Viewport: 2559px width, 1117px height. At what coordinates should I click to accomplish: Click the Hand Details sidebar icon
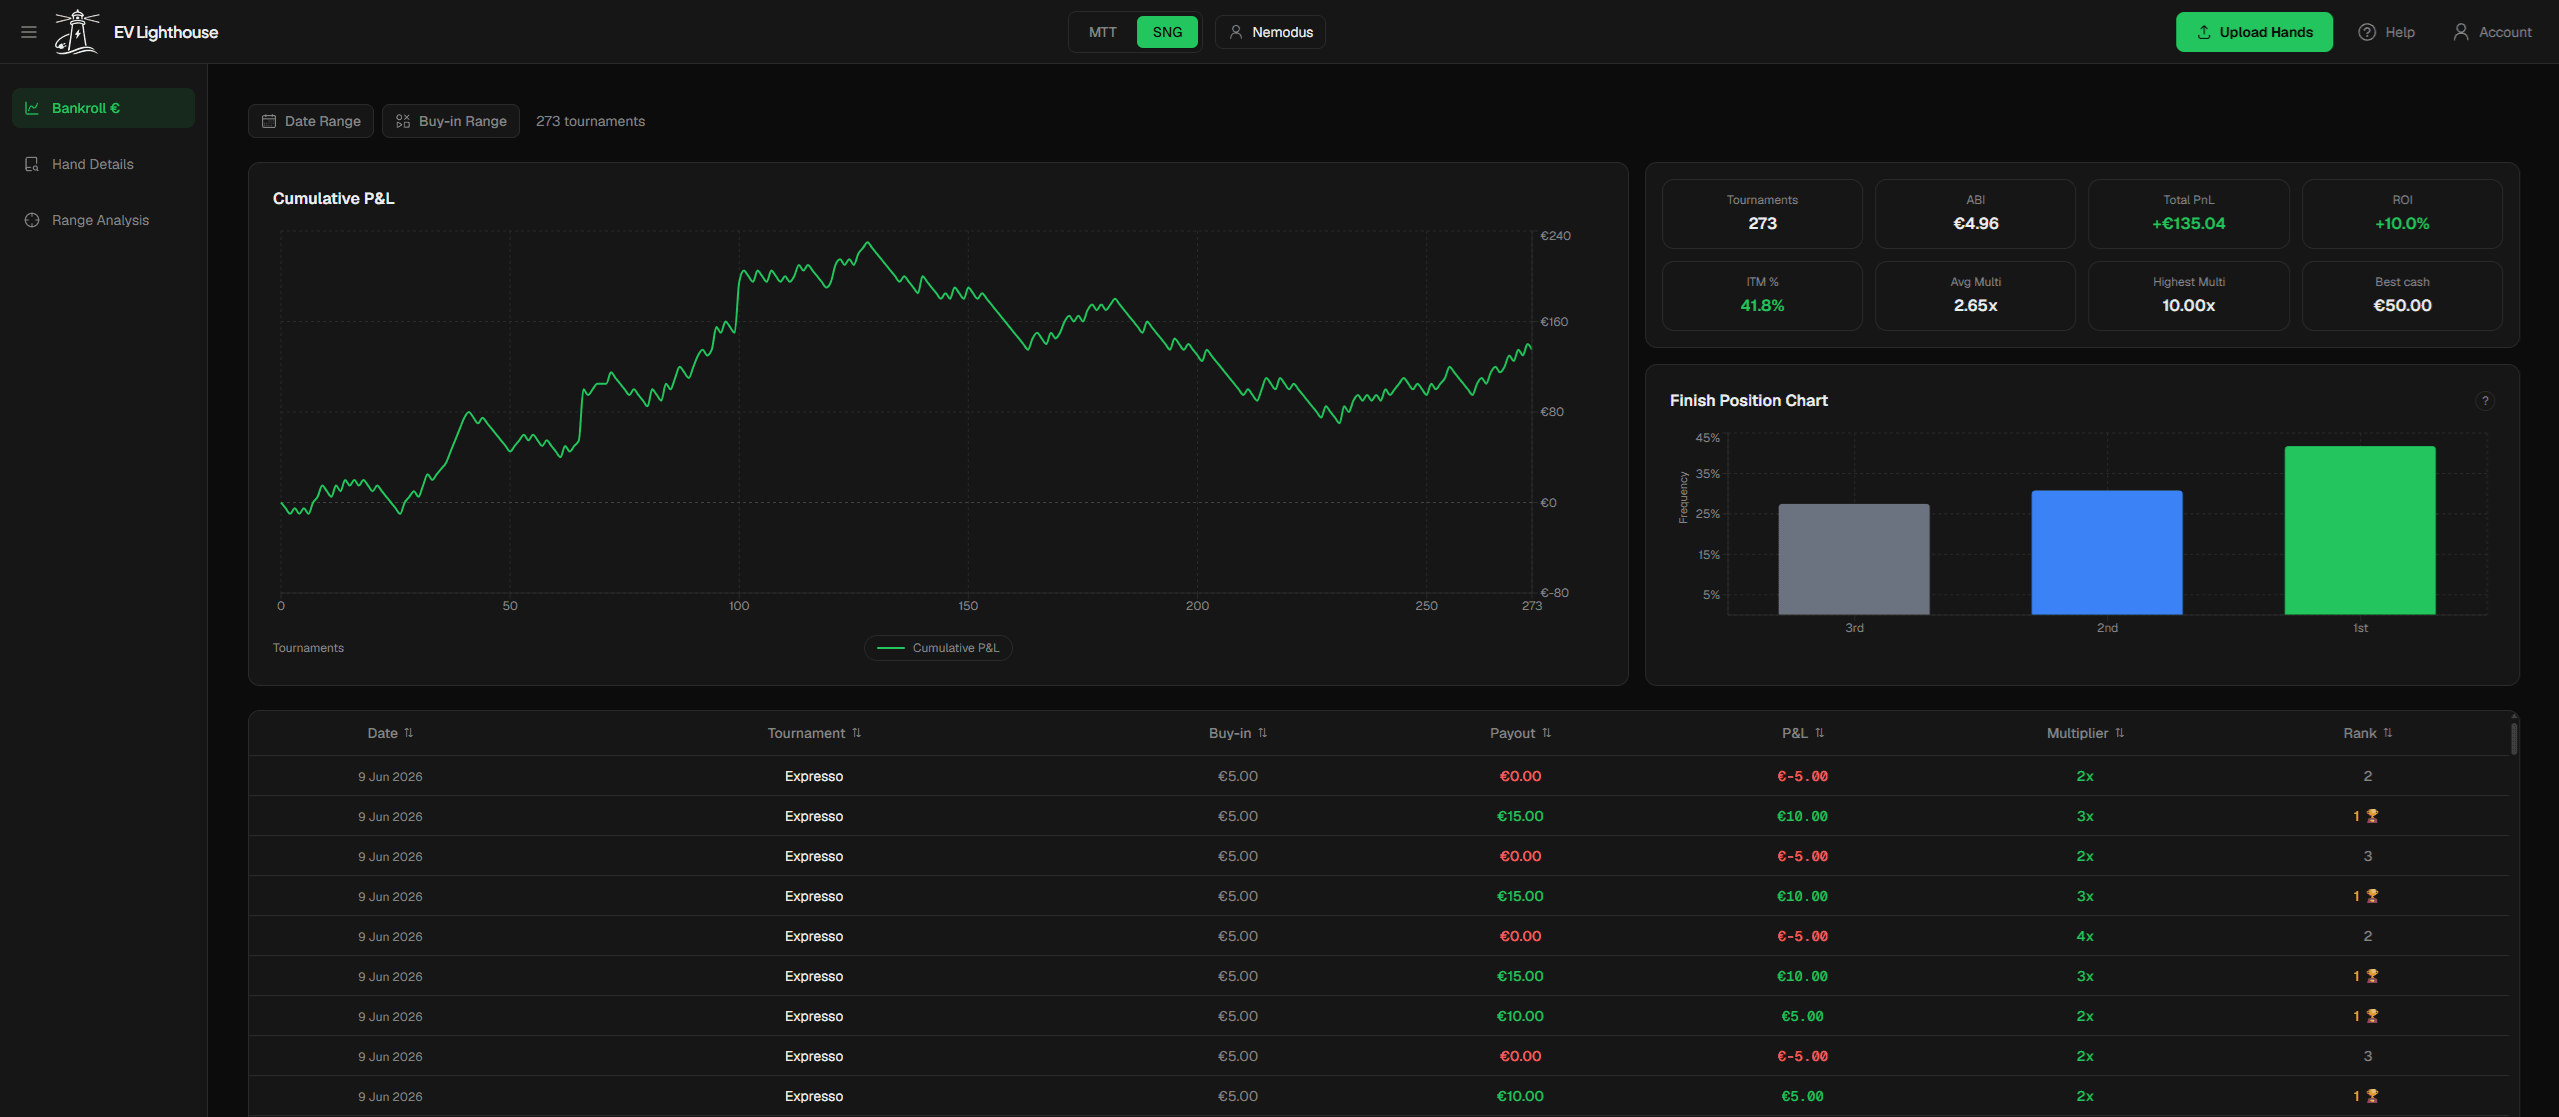tap(32, 164)
